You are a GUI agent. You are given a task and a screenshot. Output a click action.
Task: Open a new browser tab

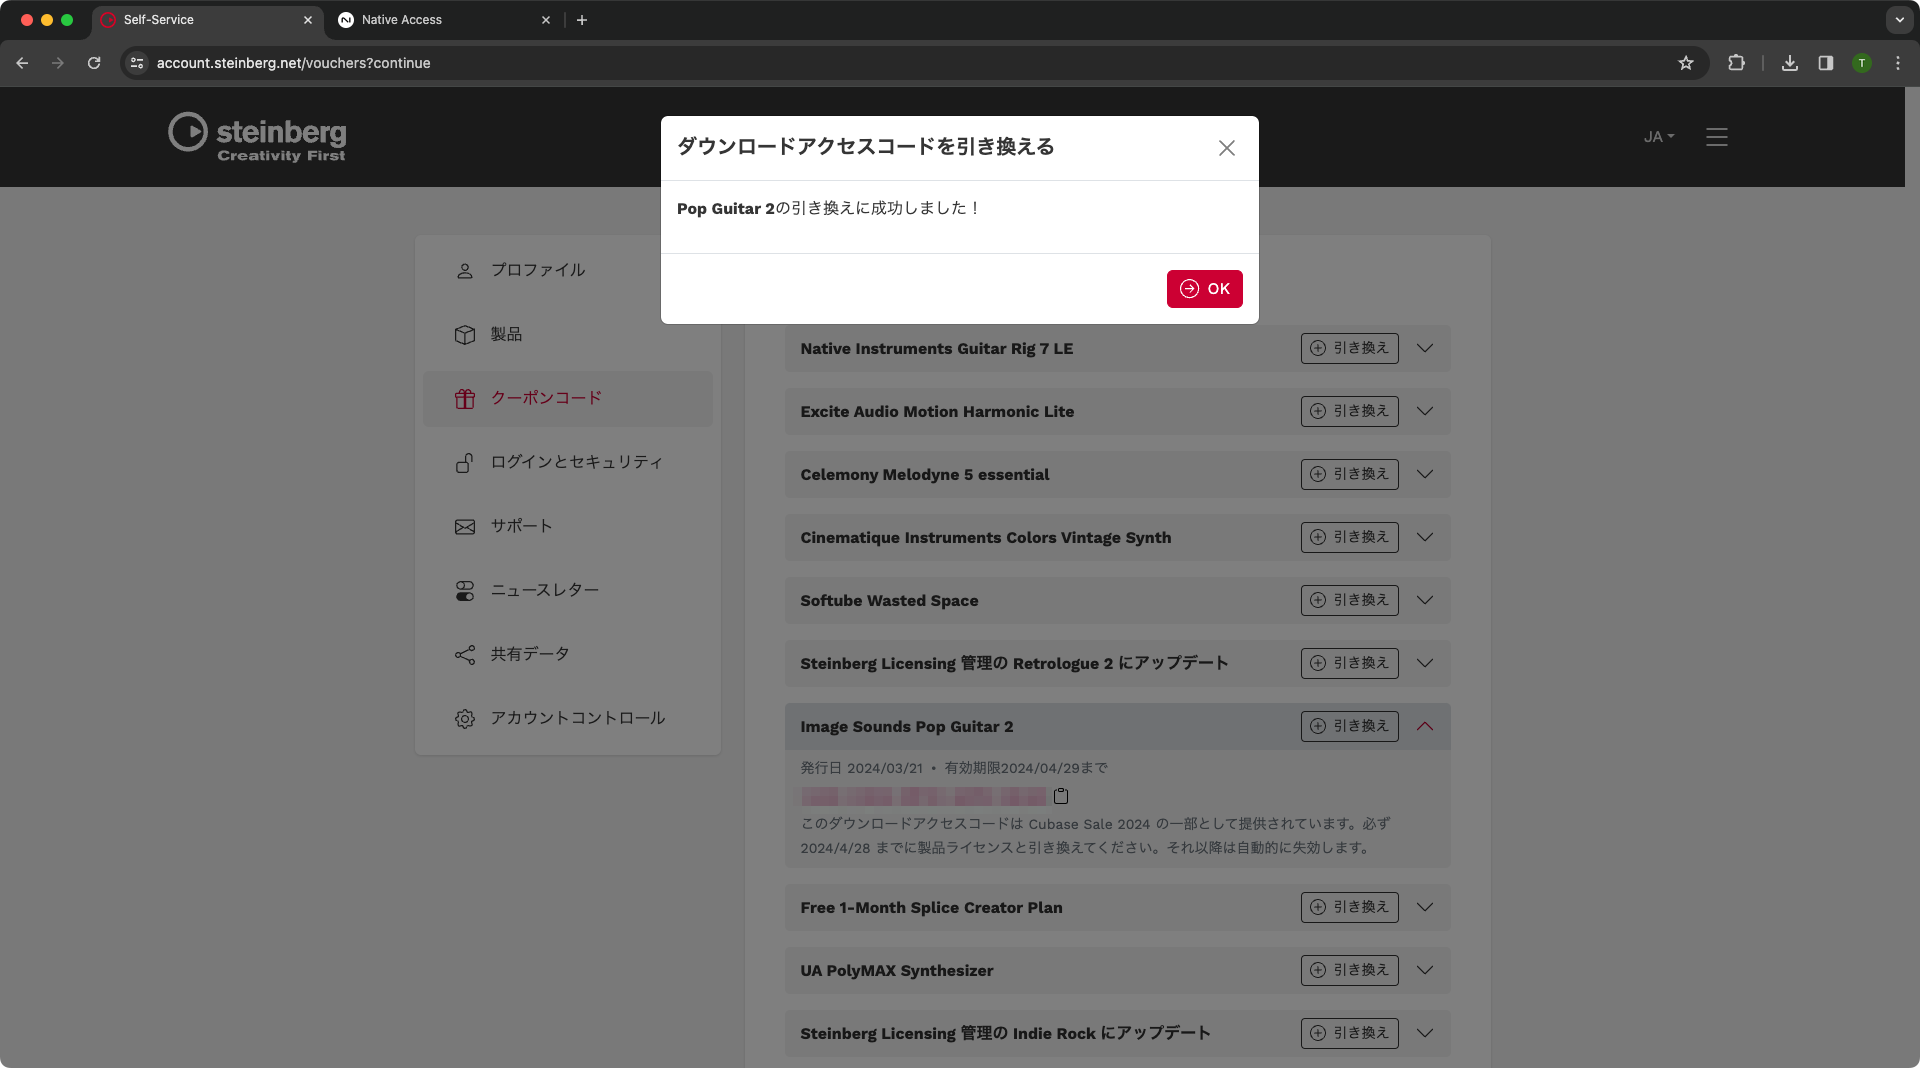click(582, 20)
